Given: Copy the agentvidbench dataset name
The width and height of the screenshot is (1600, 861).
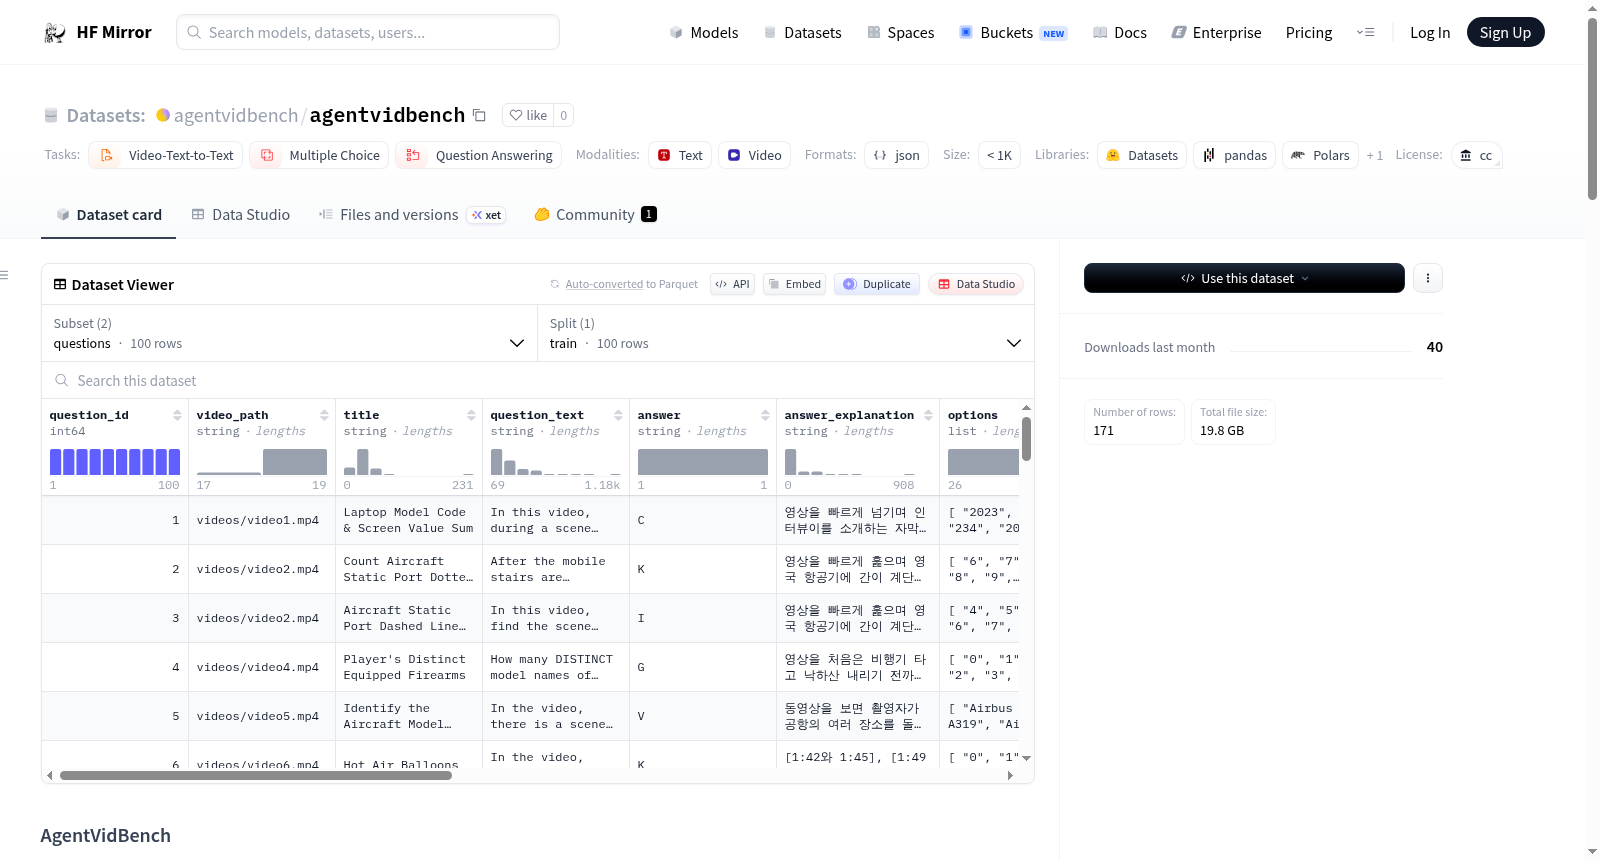Looking at the screenshot, I should tap(480, 115).
